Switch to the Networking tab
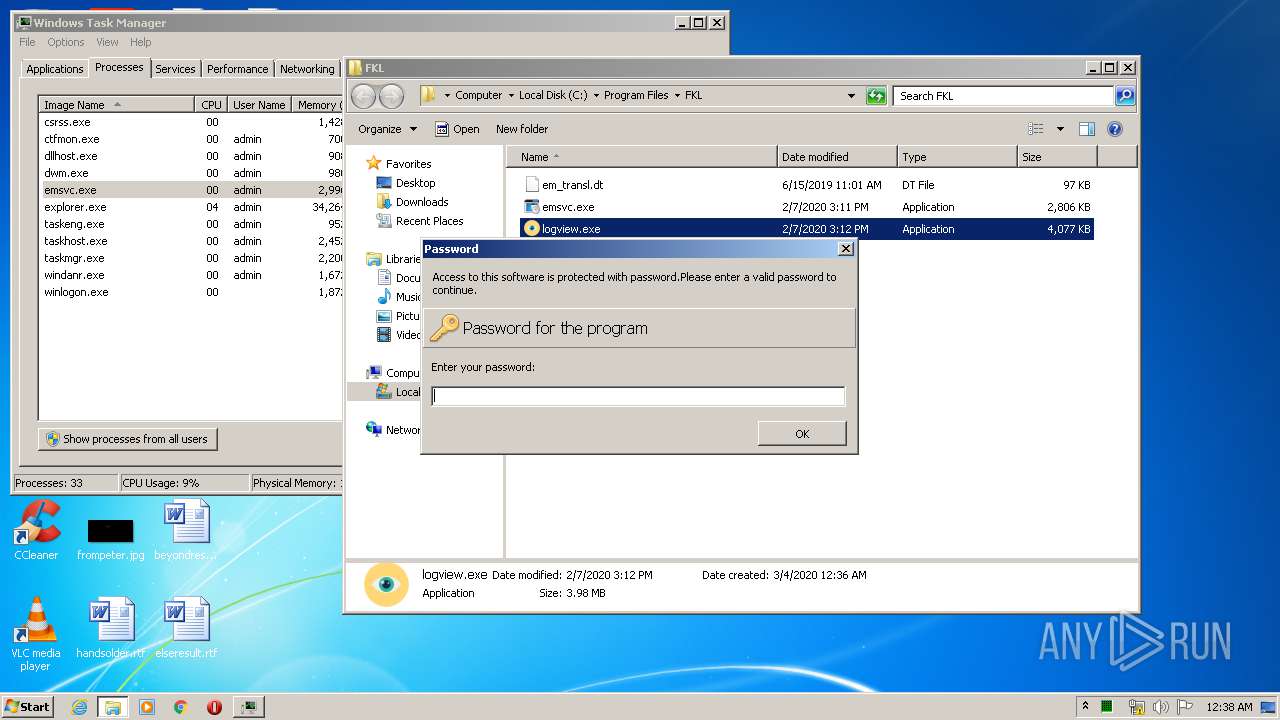Screen dimensions: 1280x720 pos(307,69)
